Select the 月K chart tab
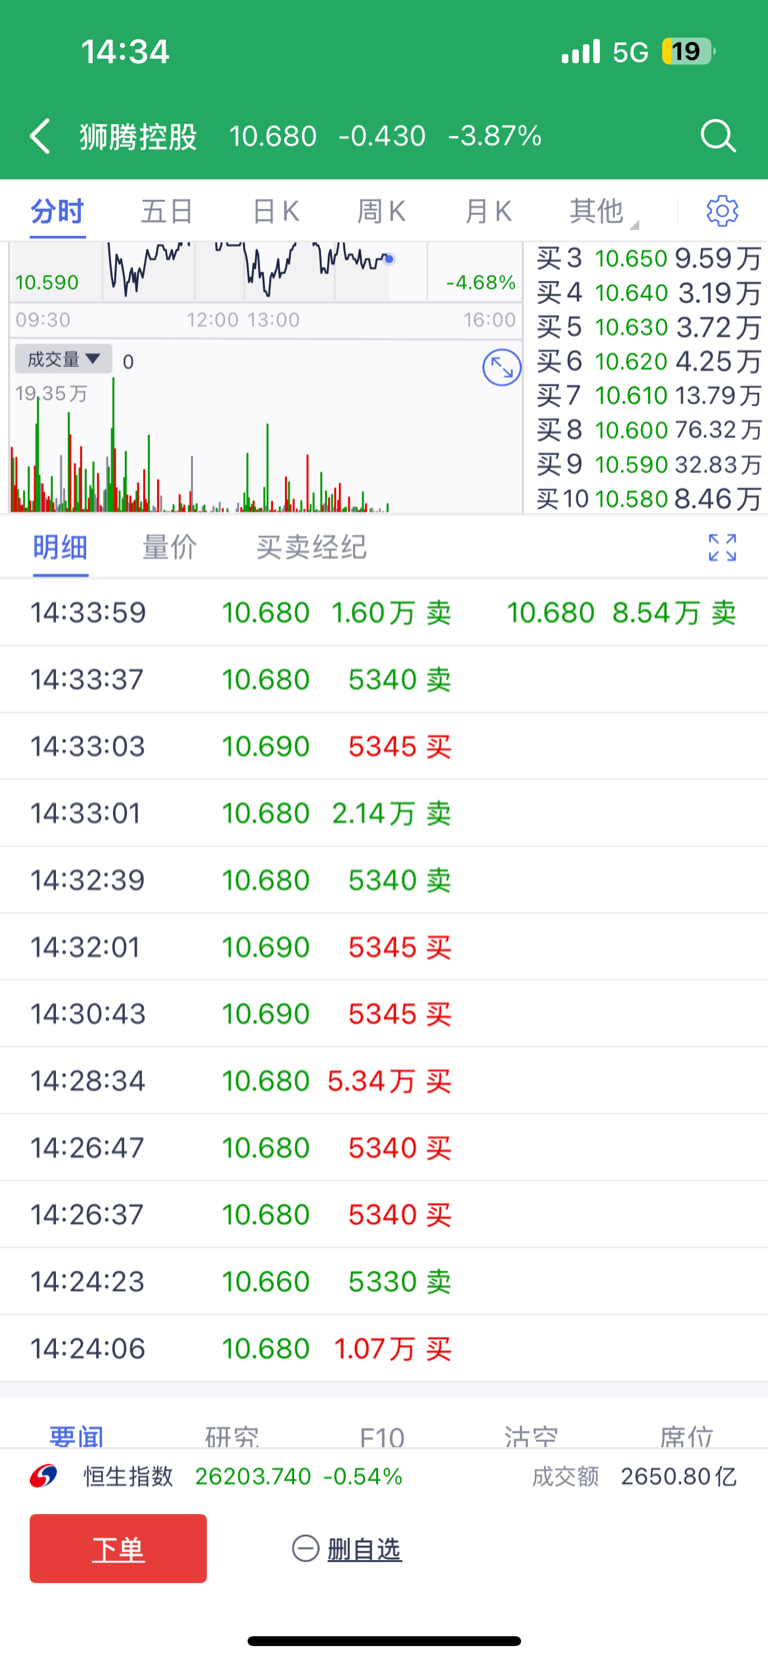 pos(488,211)
